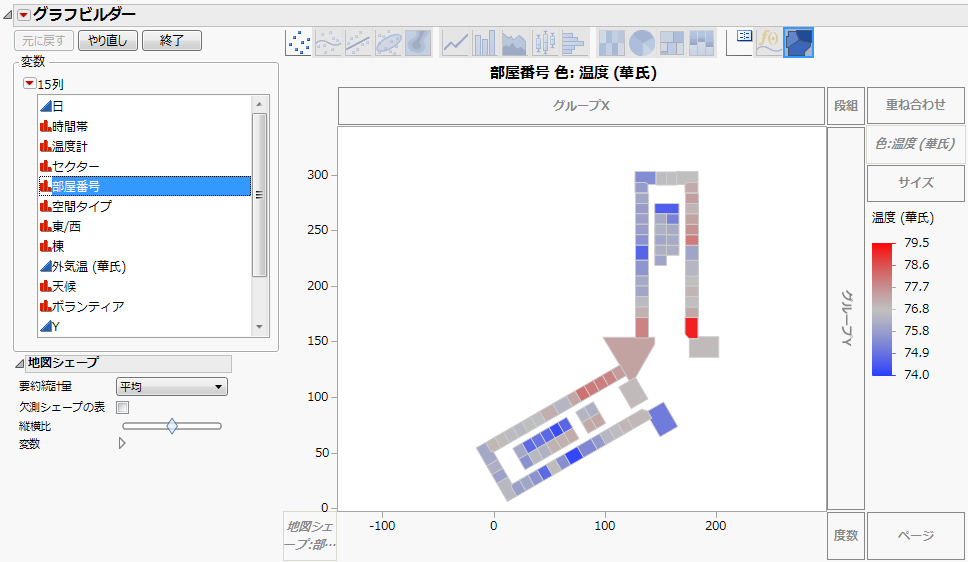The height and width of the screenshot is (562, 968).
Task: Open the 要約統計量 平均 dropdown
Action: (x=172, y=387)
